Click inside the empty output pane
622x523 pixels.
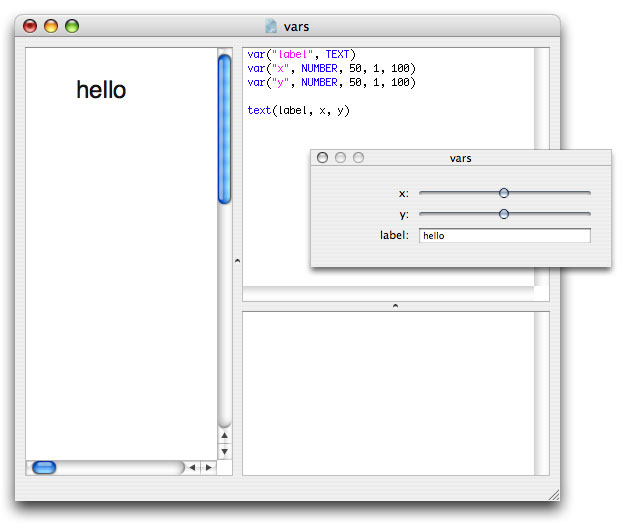(388, 393)
